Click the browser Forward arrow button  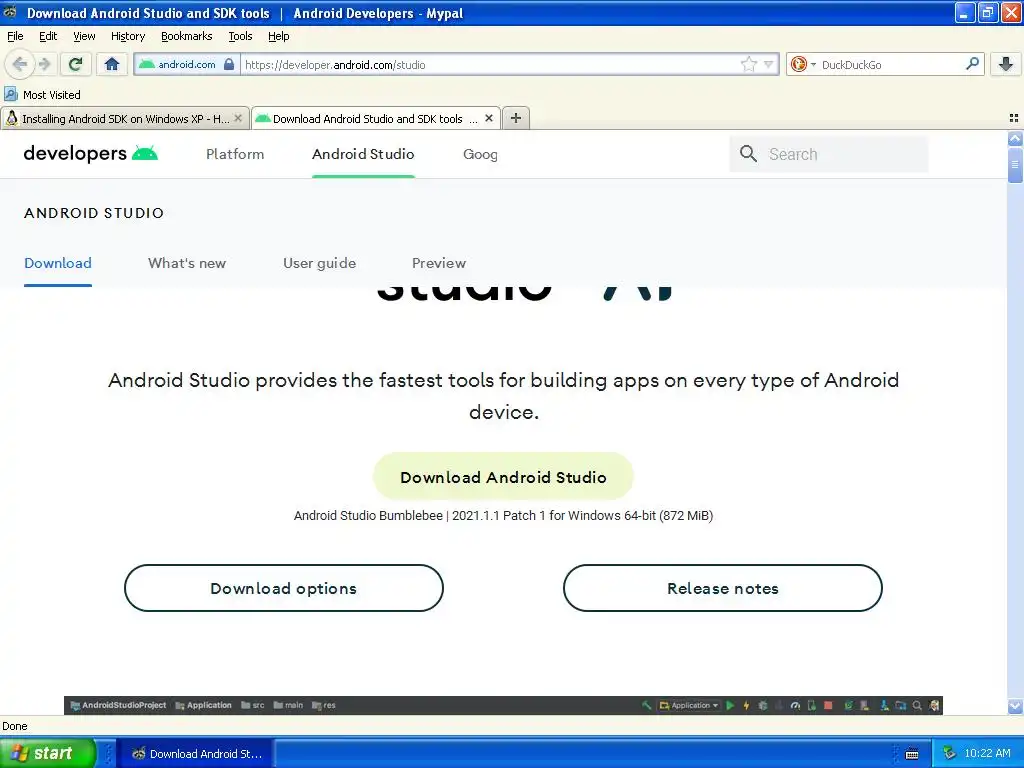[44, 64]
